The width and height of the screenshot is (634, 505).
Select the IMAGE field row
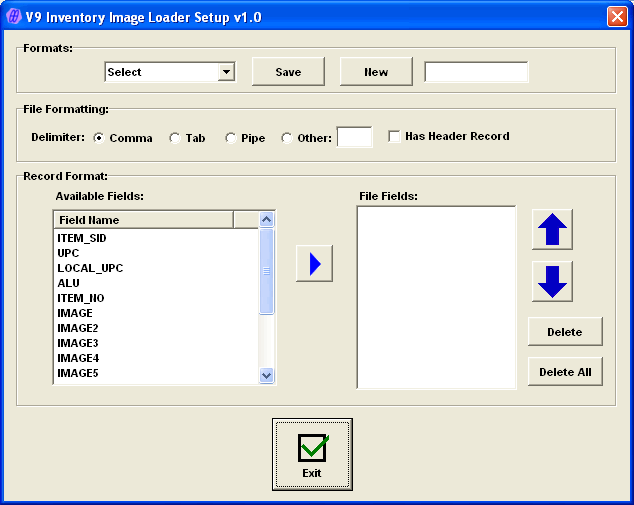tap(156, 313)
